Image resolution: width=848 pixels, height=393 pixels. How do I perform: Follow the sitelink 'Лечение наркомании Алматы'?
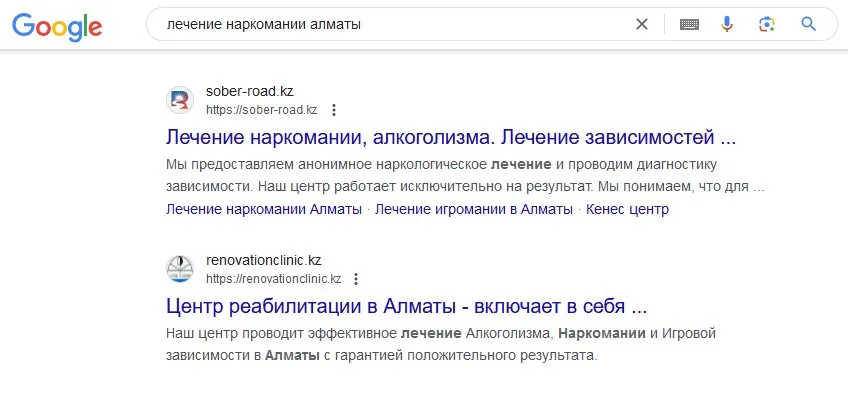pyautogui.click(x=264, y=209)
